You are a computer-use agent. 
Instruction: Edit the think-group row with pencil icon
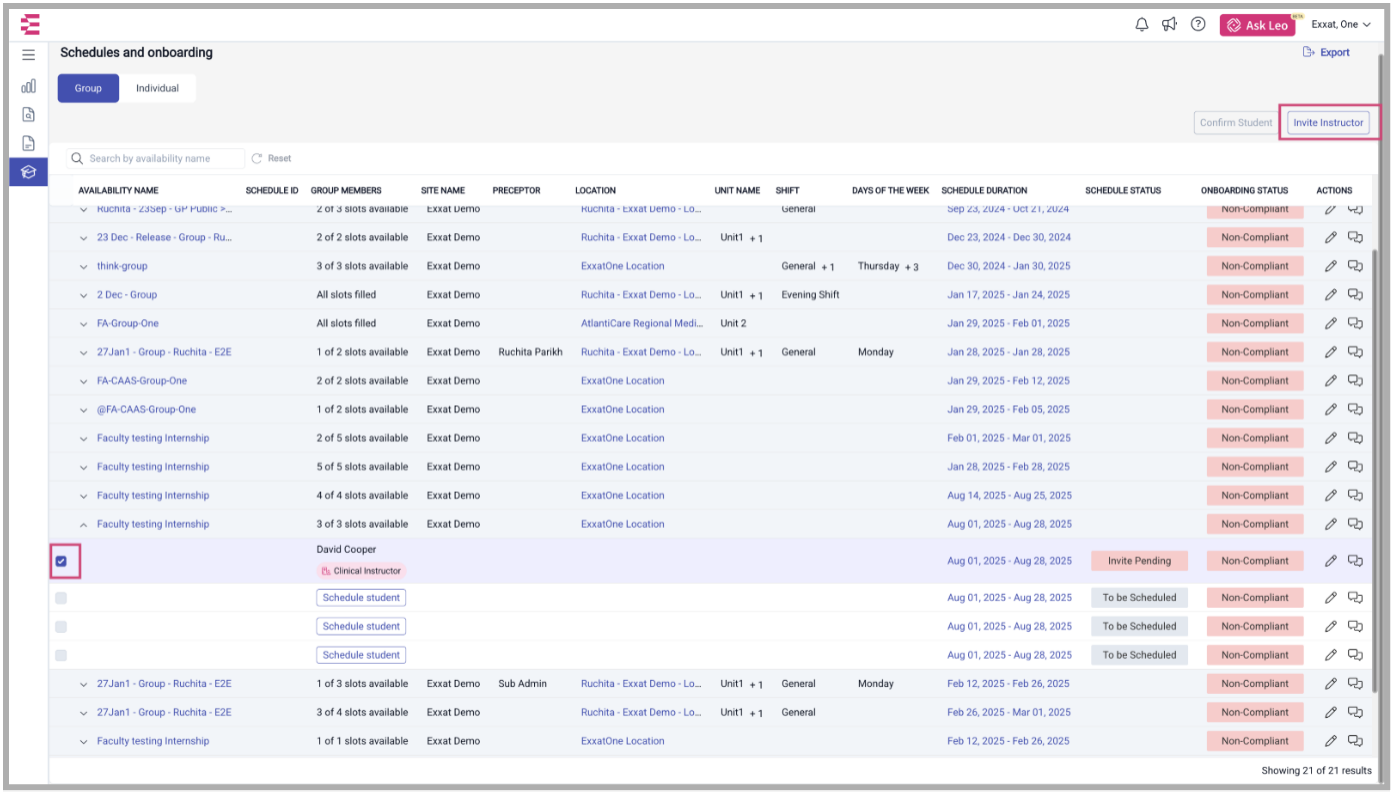[x=1330, y=266]
